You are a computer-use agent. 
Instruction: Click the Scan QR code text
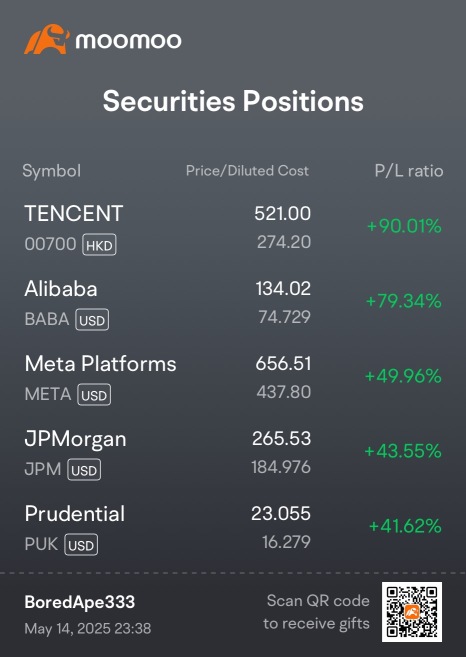pos(318,601)
